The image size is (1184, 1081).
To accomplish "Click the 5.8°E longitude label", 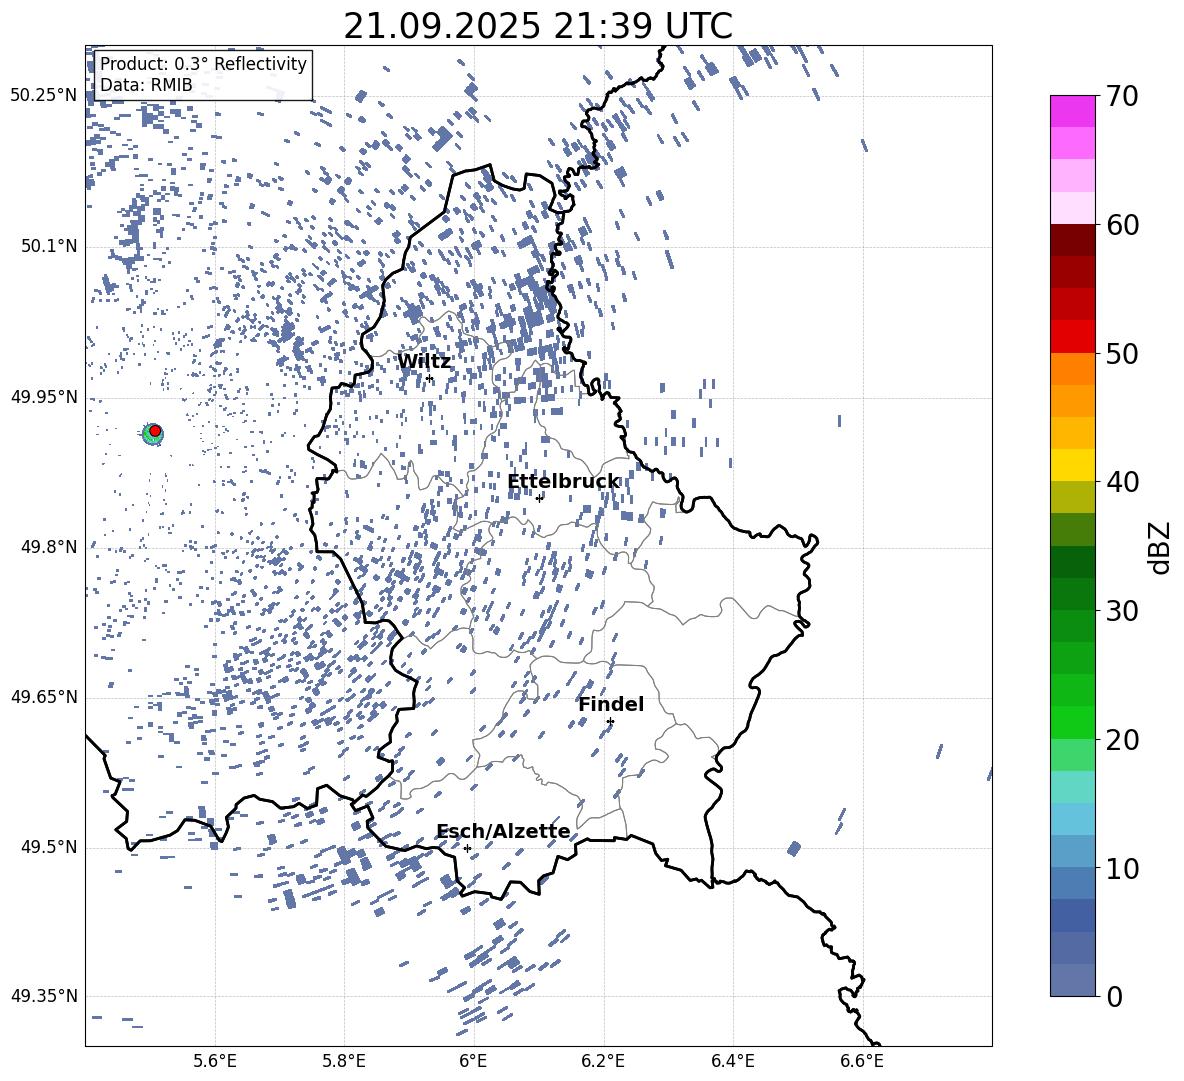I will pyautogui.click(x=344, y=1061).
